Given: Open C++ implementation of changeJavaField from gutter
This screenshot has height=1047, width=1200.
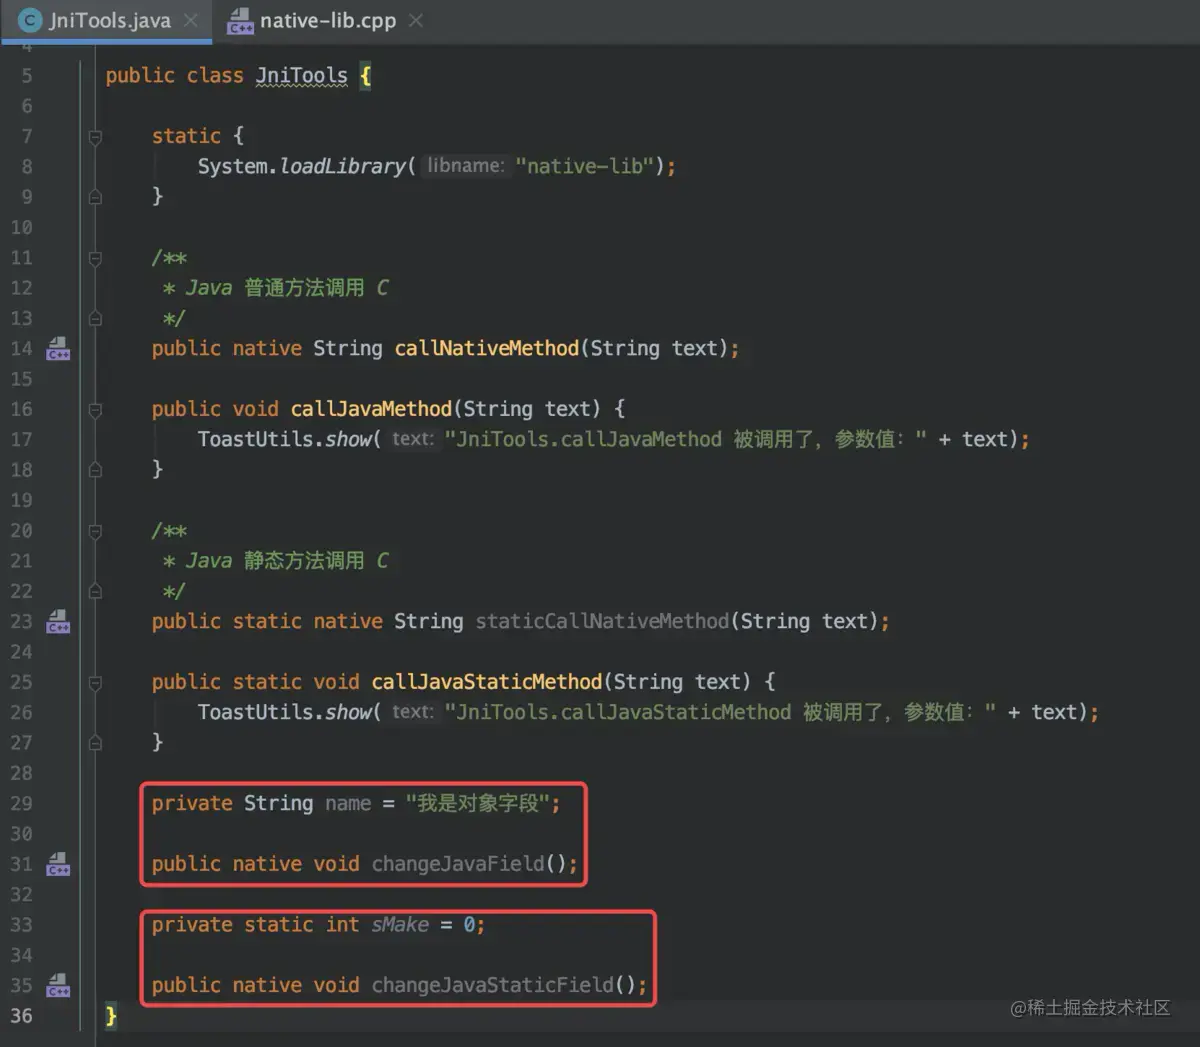Looking at the screenshot, I should coord(58,864).
